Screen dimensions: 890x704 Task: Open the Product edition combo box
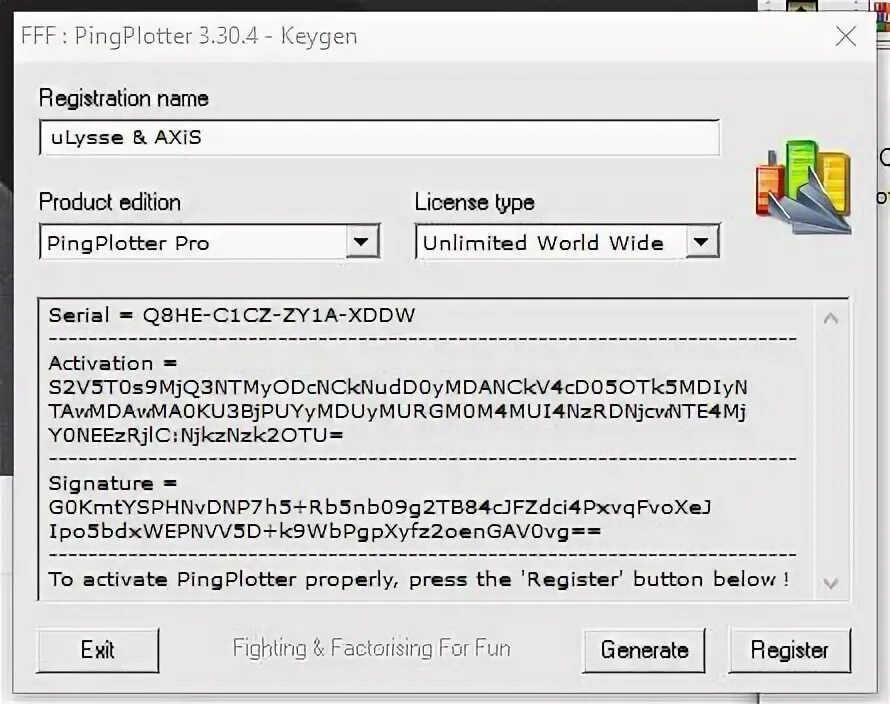tap(209, 242)
